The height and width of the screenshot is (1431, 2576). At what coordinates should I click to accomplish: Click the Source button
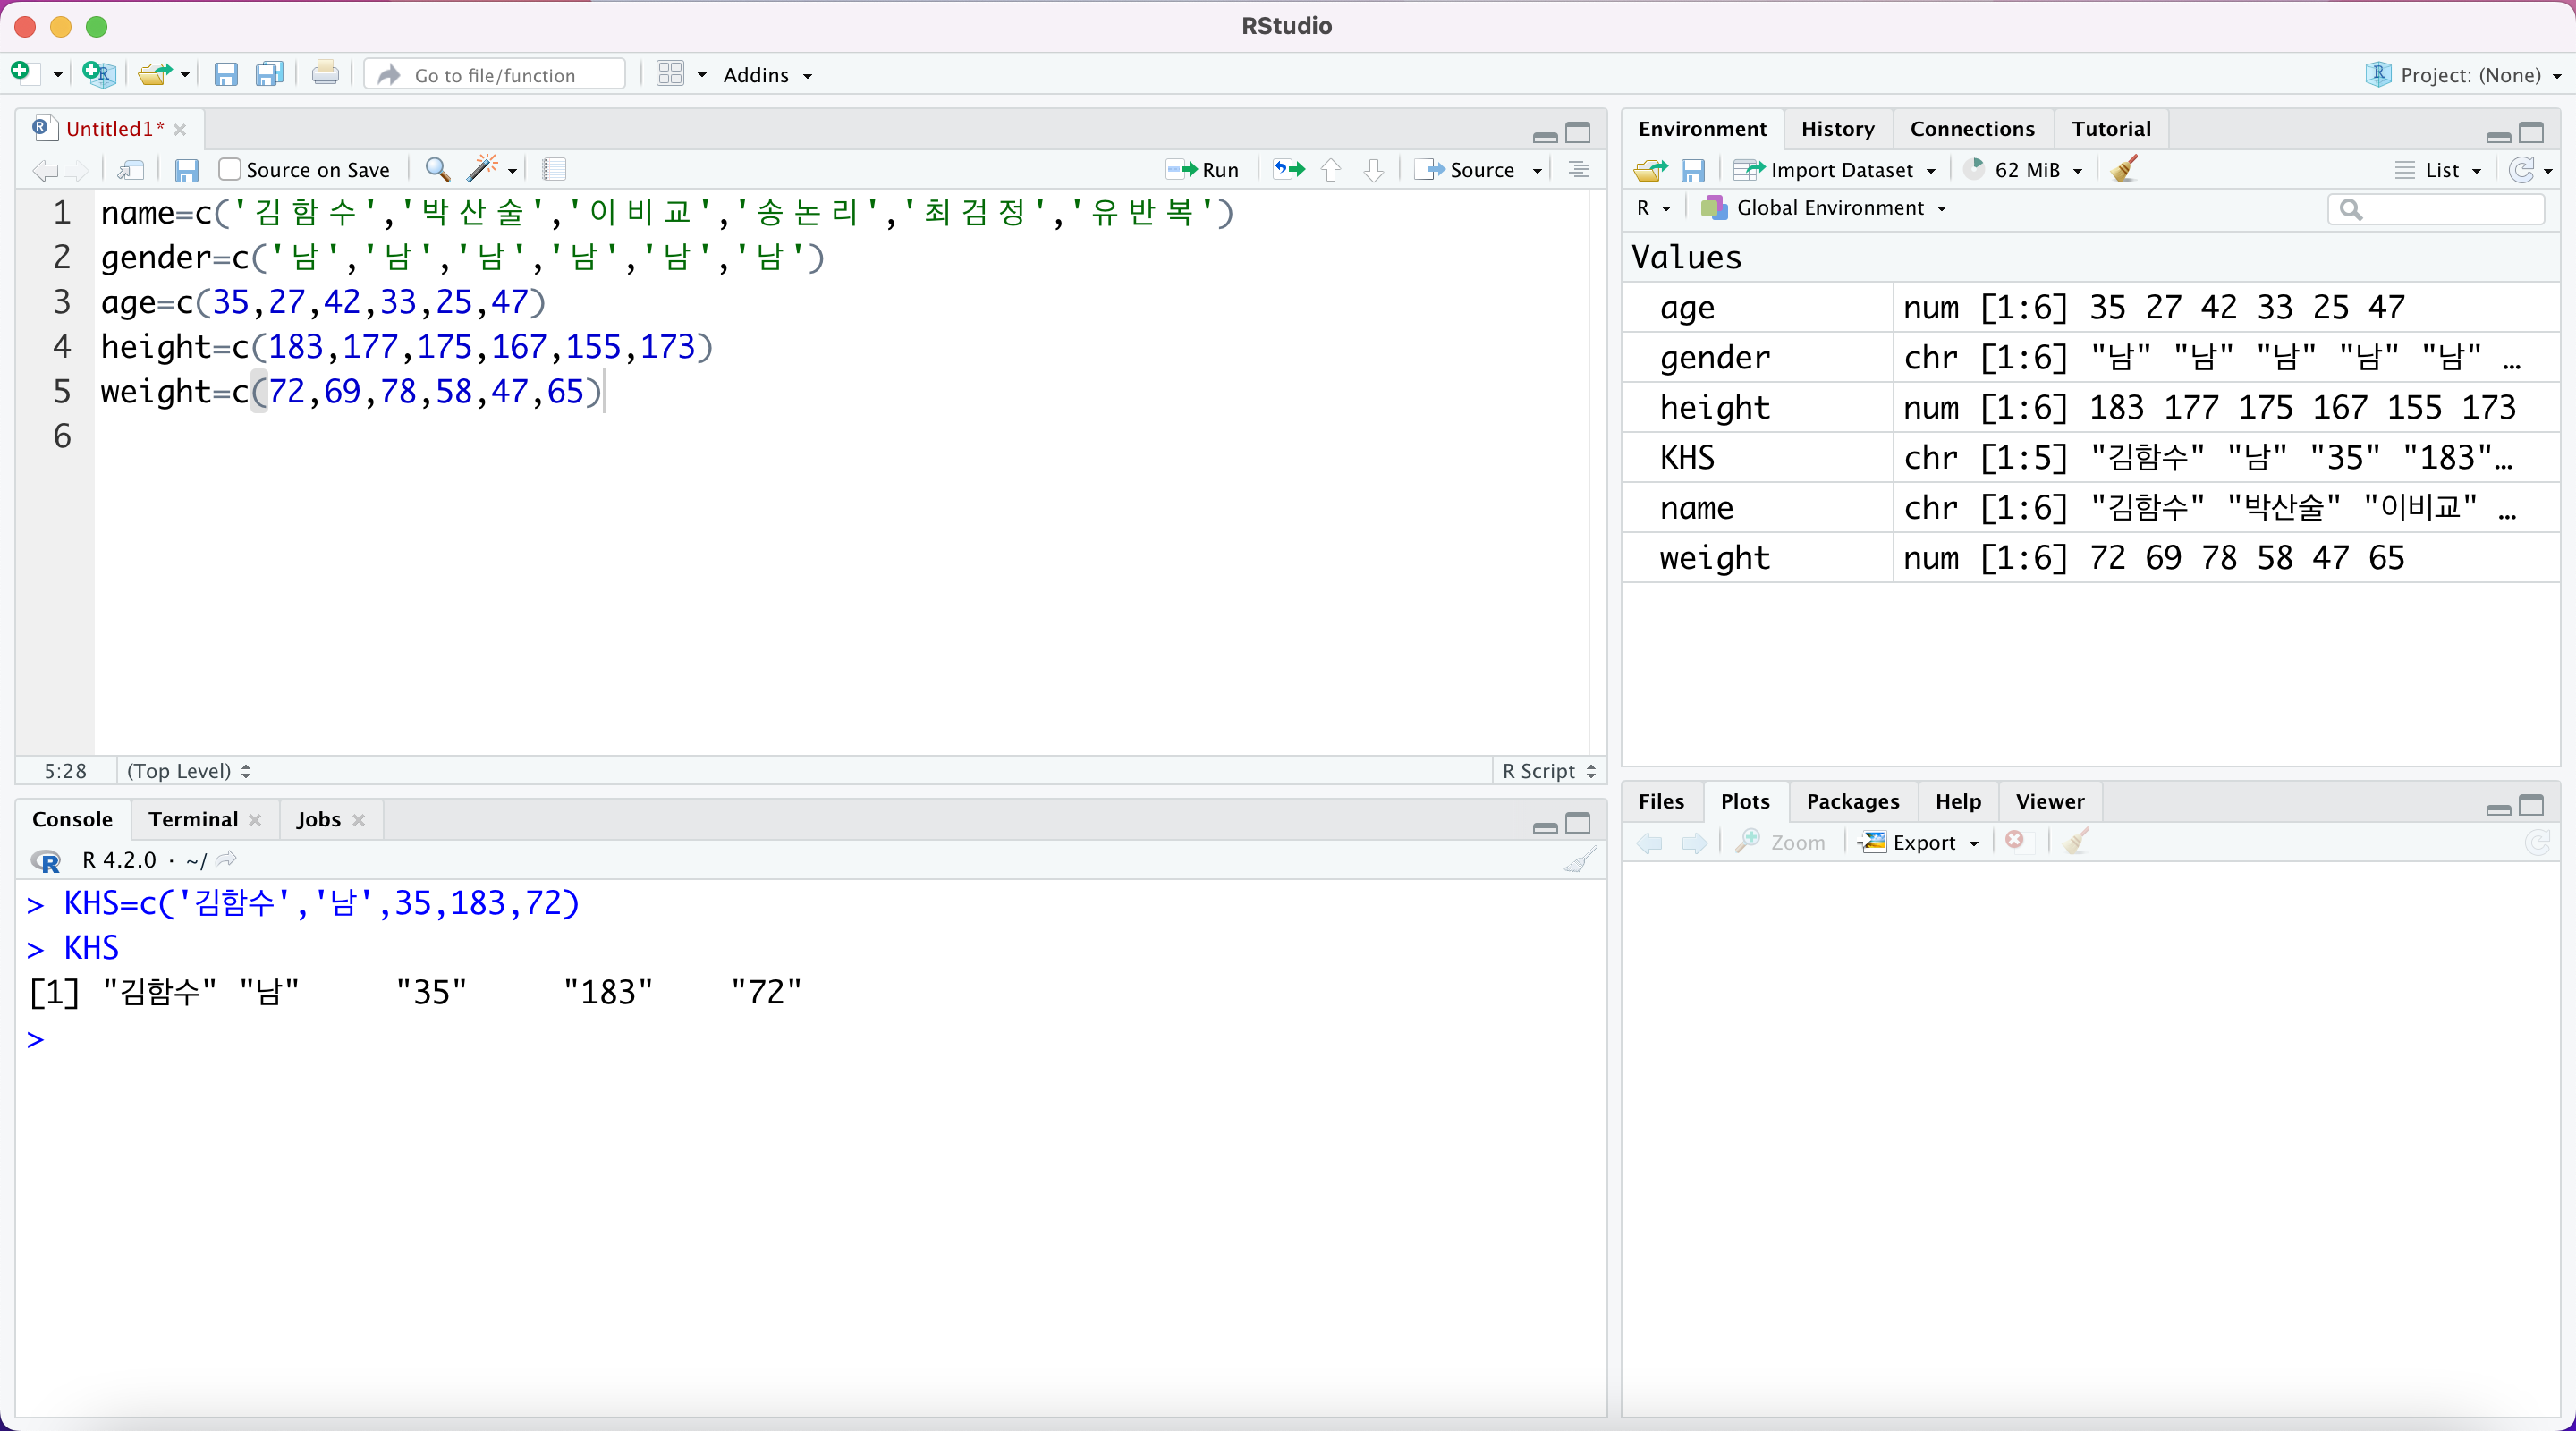1469,170
